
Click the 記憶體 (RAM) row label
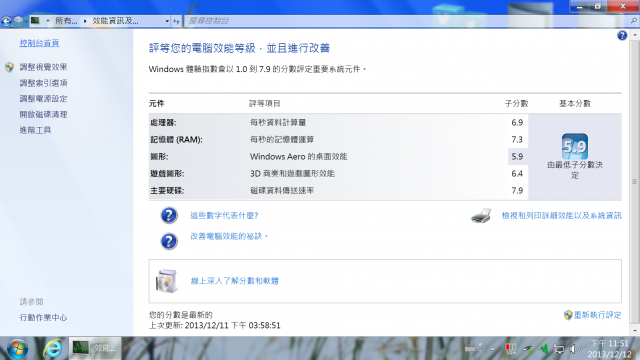coord(176,140)
